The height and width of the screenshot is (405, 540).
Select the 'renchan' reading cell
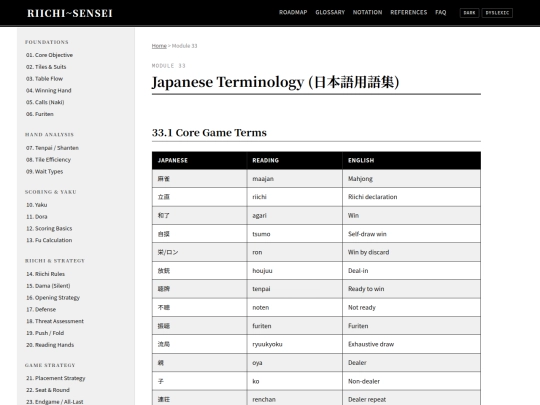coord(295,398)
